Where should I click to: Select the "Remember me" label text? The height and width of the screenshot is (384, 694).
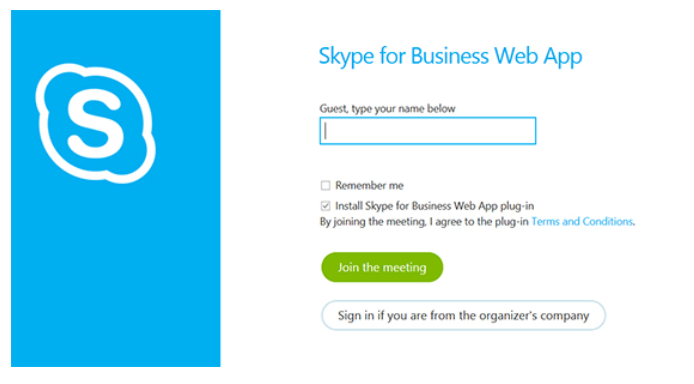point(369,185)
